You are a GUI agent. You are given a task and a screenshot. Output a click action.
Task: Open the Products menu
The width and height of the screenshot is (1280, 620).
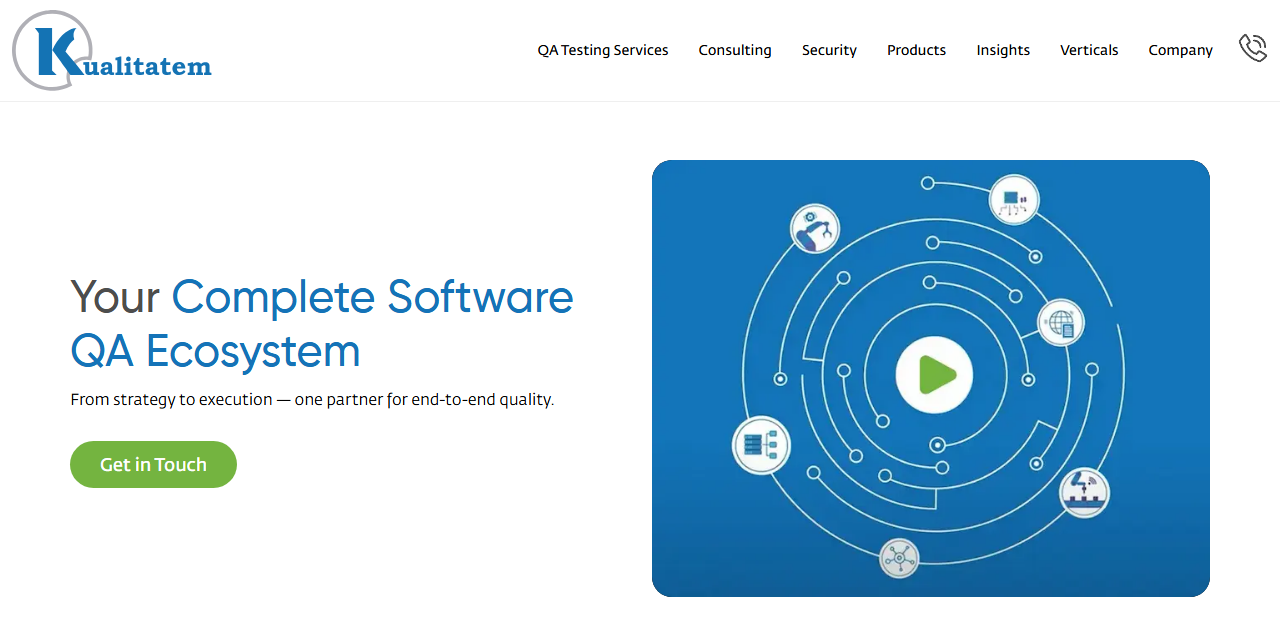pyautogui.click(x=916, y=50)
